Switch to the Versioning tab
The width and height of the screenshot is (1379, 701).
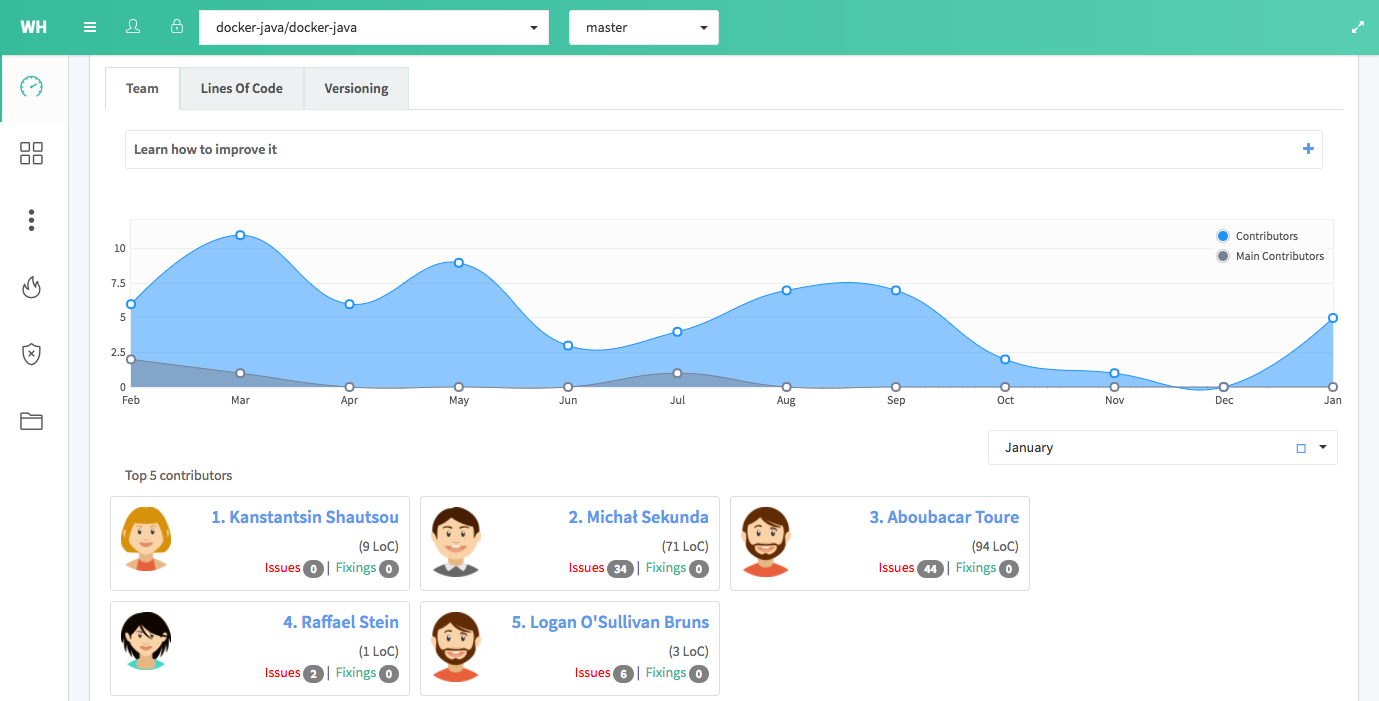click(356, 88)
